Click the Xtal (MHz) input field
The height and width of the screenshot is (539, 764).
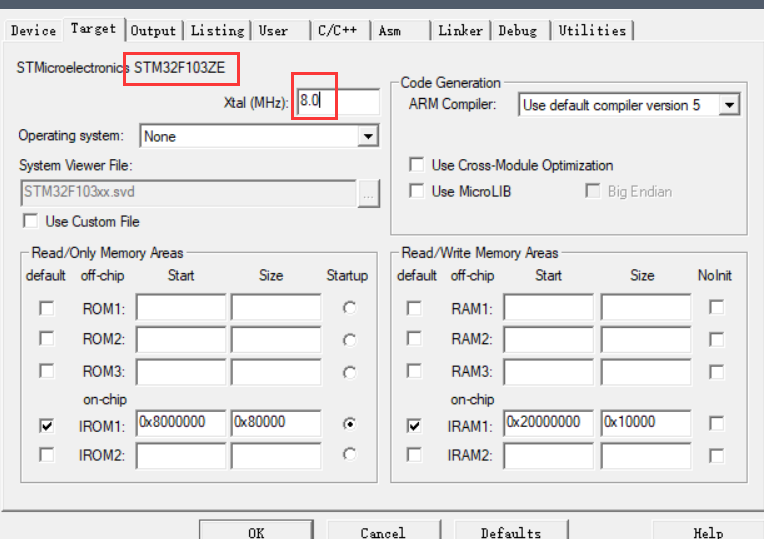click(338, 101)
